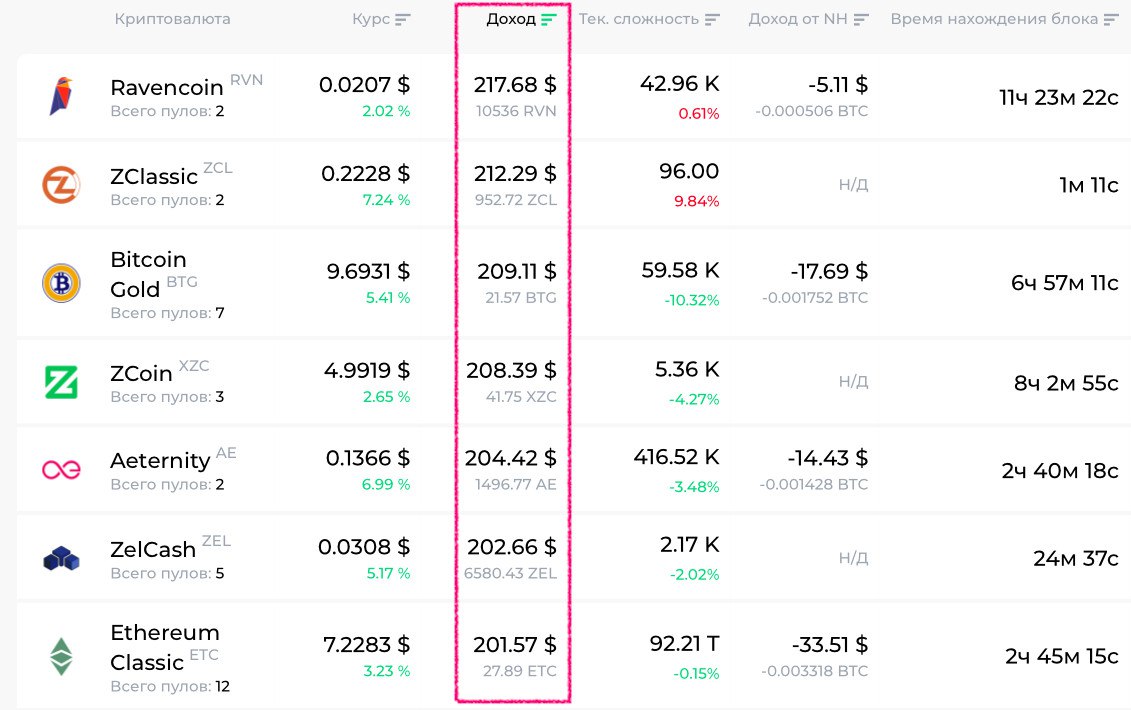Click ZCoin block time 8ч 2м 55с

(x=1065, y=383)
